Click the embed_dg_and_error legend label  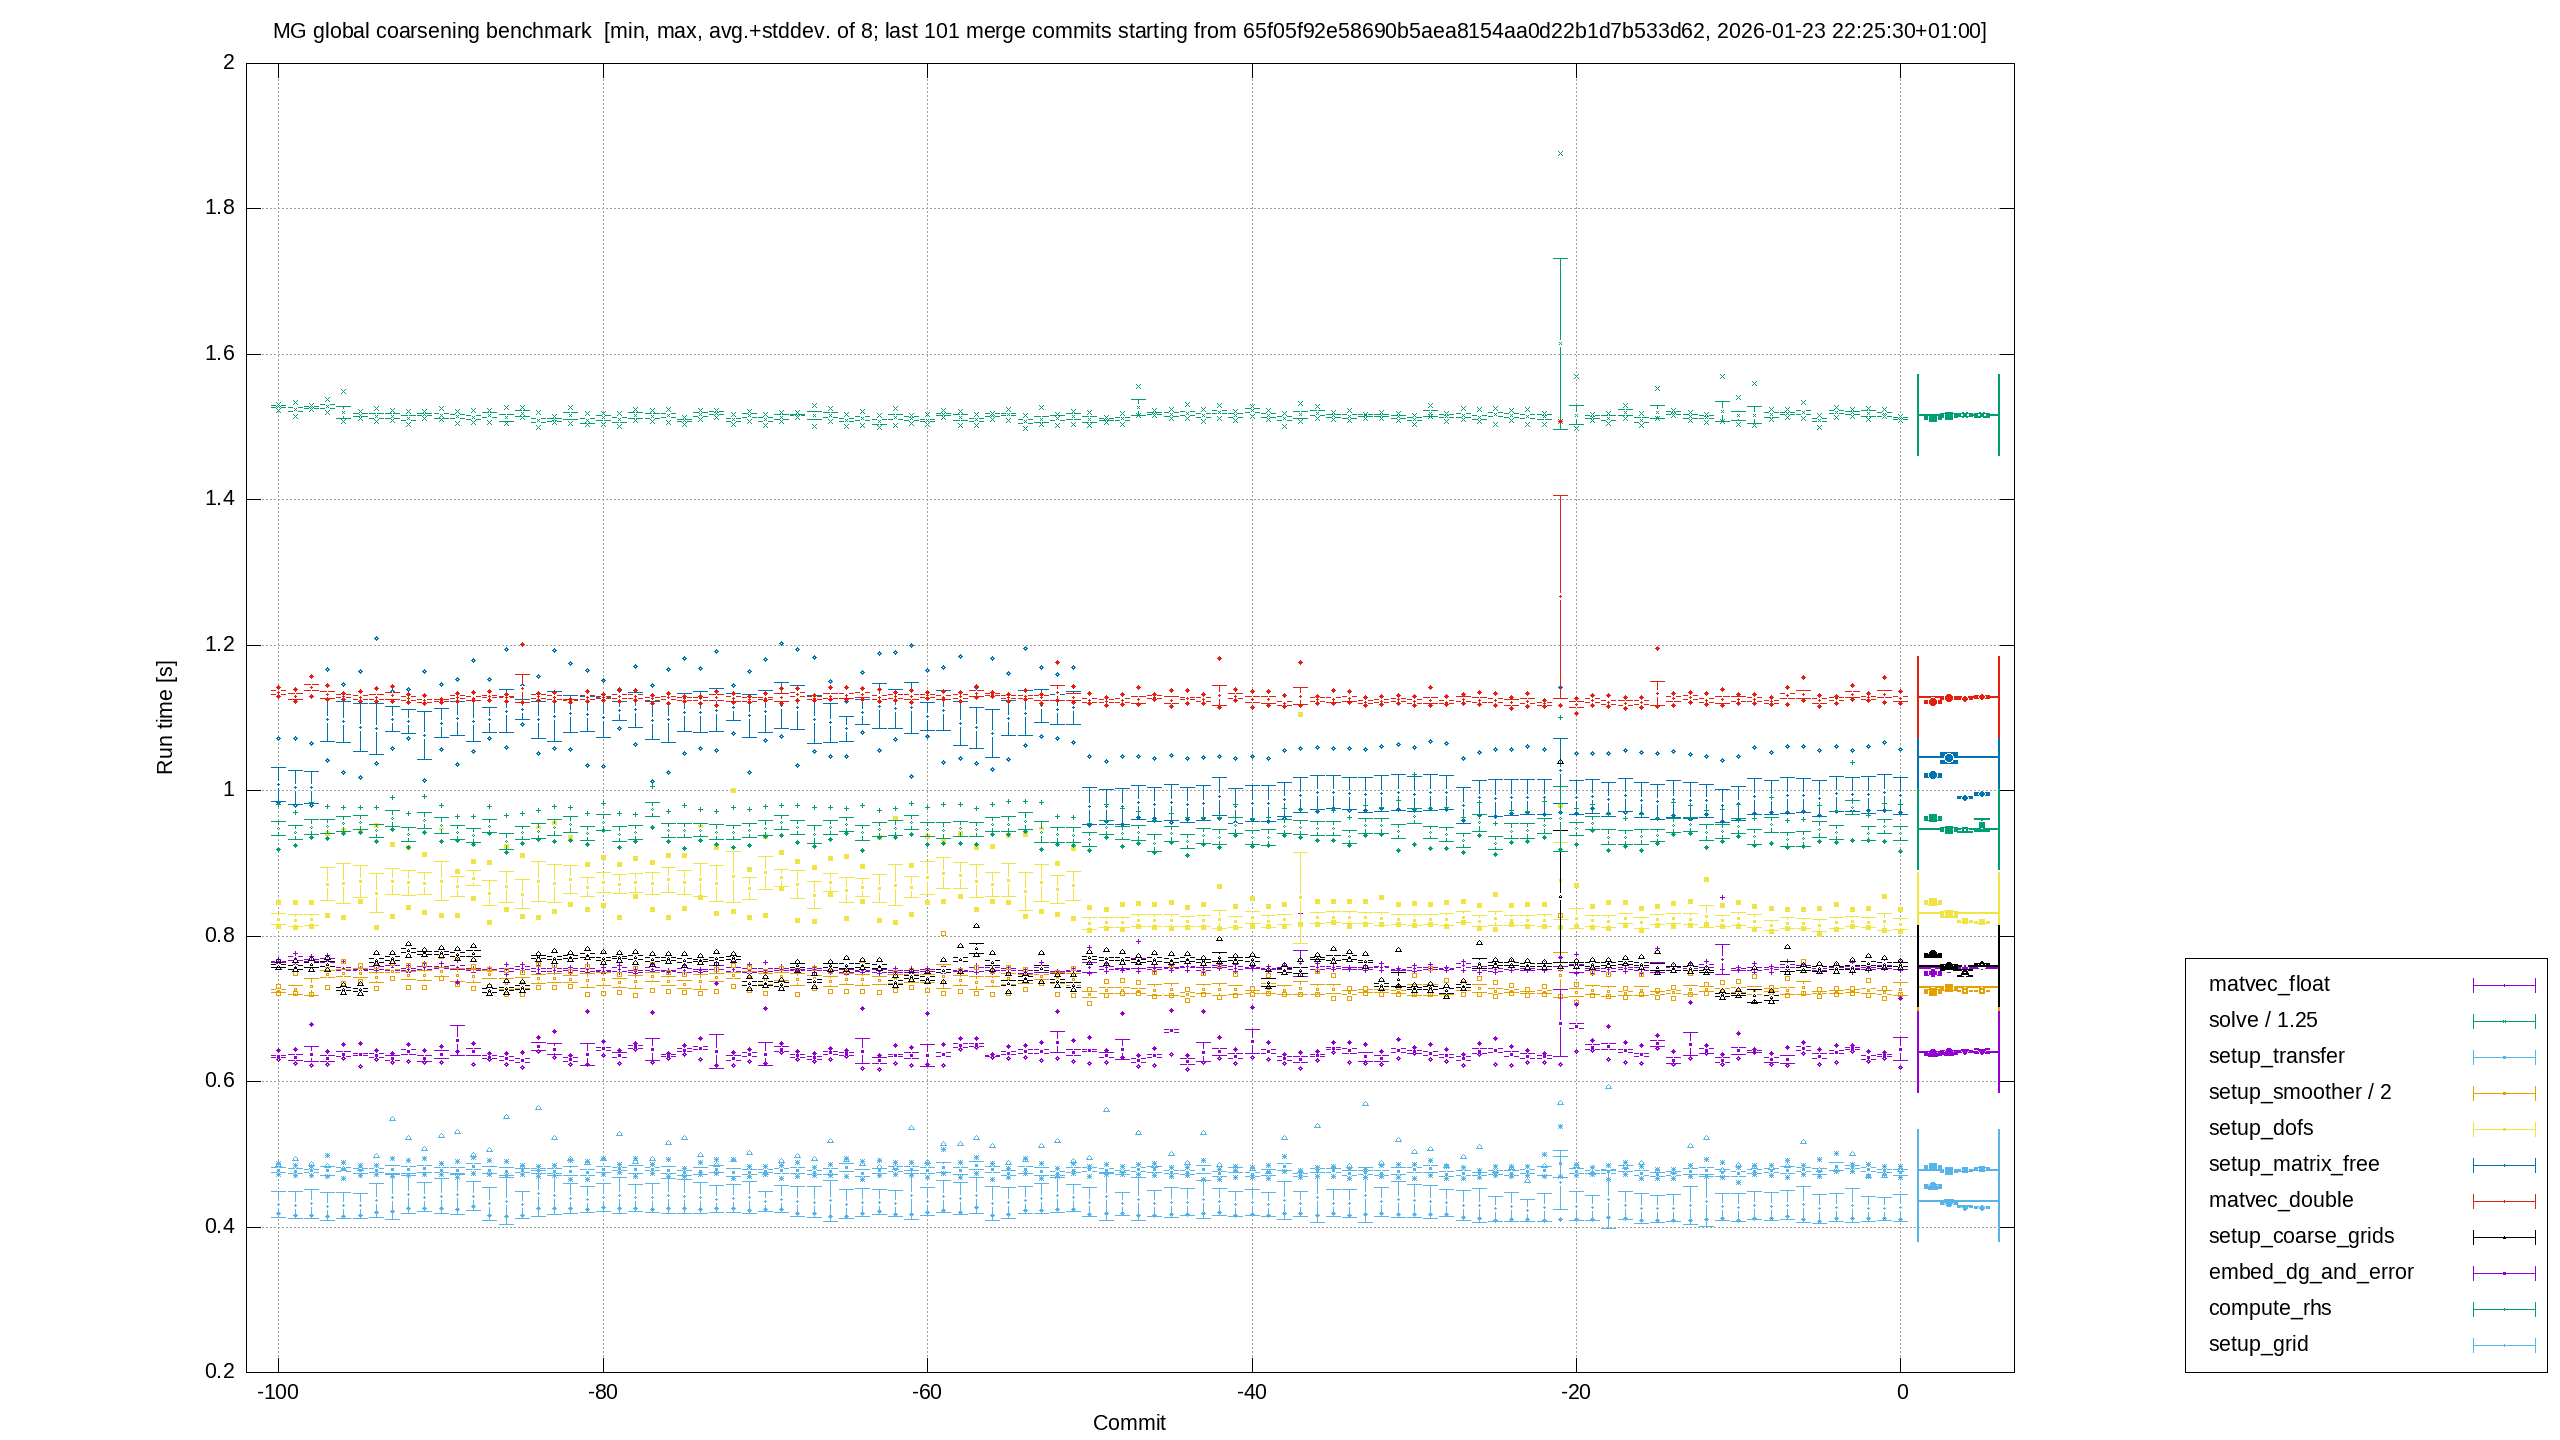(x=2311, y=1272)
